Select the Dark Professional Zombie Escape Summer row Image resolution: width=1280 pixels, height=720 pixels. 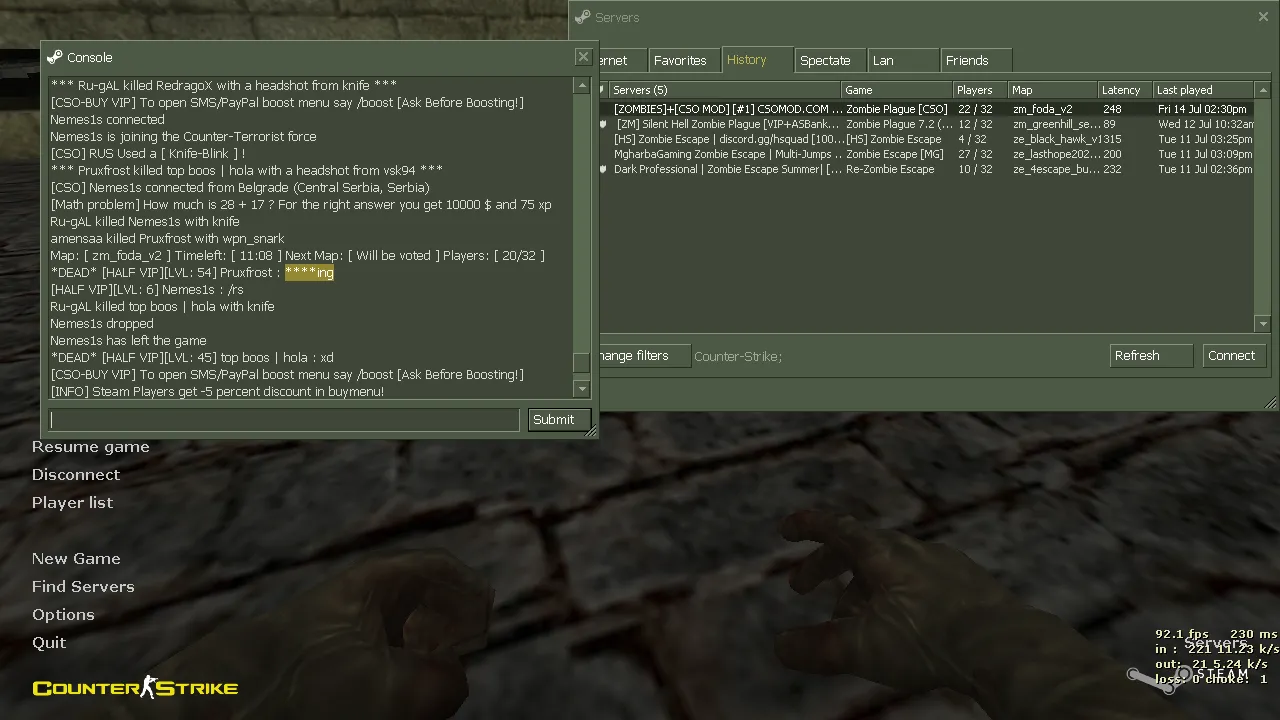click(x=926, y=169)
